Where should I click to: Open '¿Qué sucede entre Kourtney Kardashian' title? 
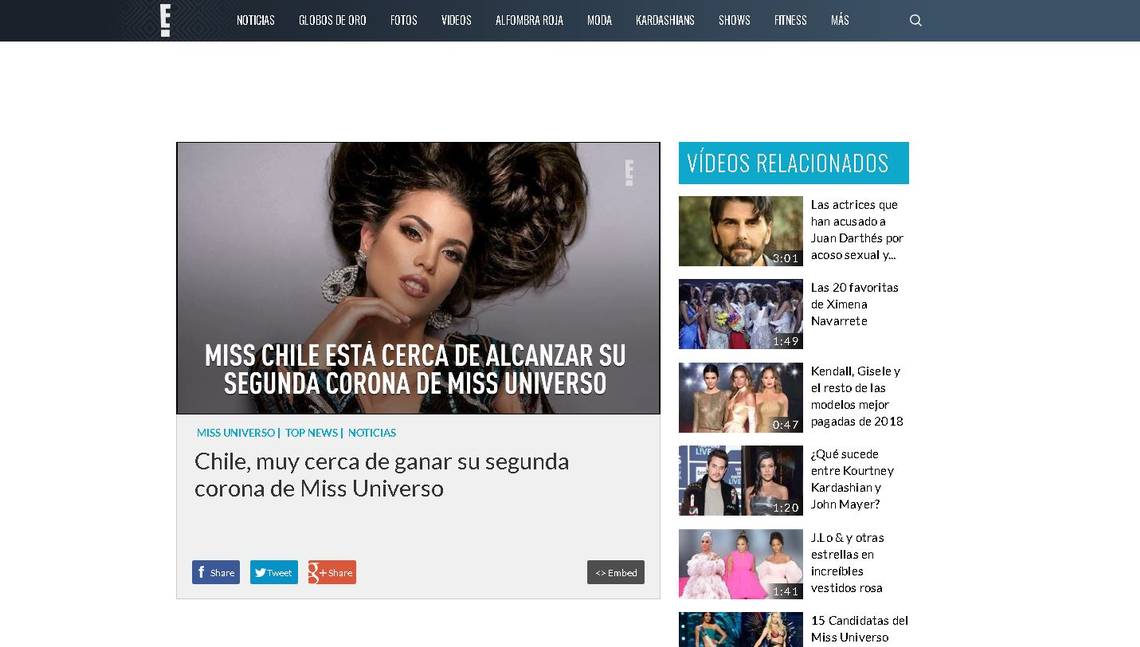[852, 479]
